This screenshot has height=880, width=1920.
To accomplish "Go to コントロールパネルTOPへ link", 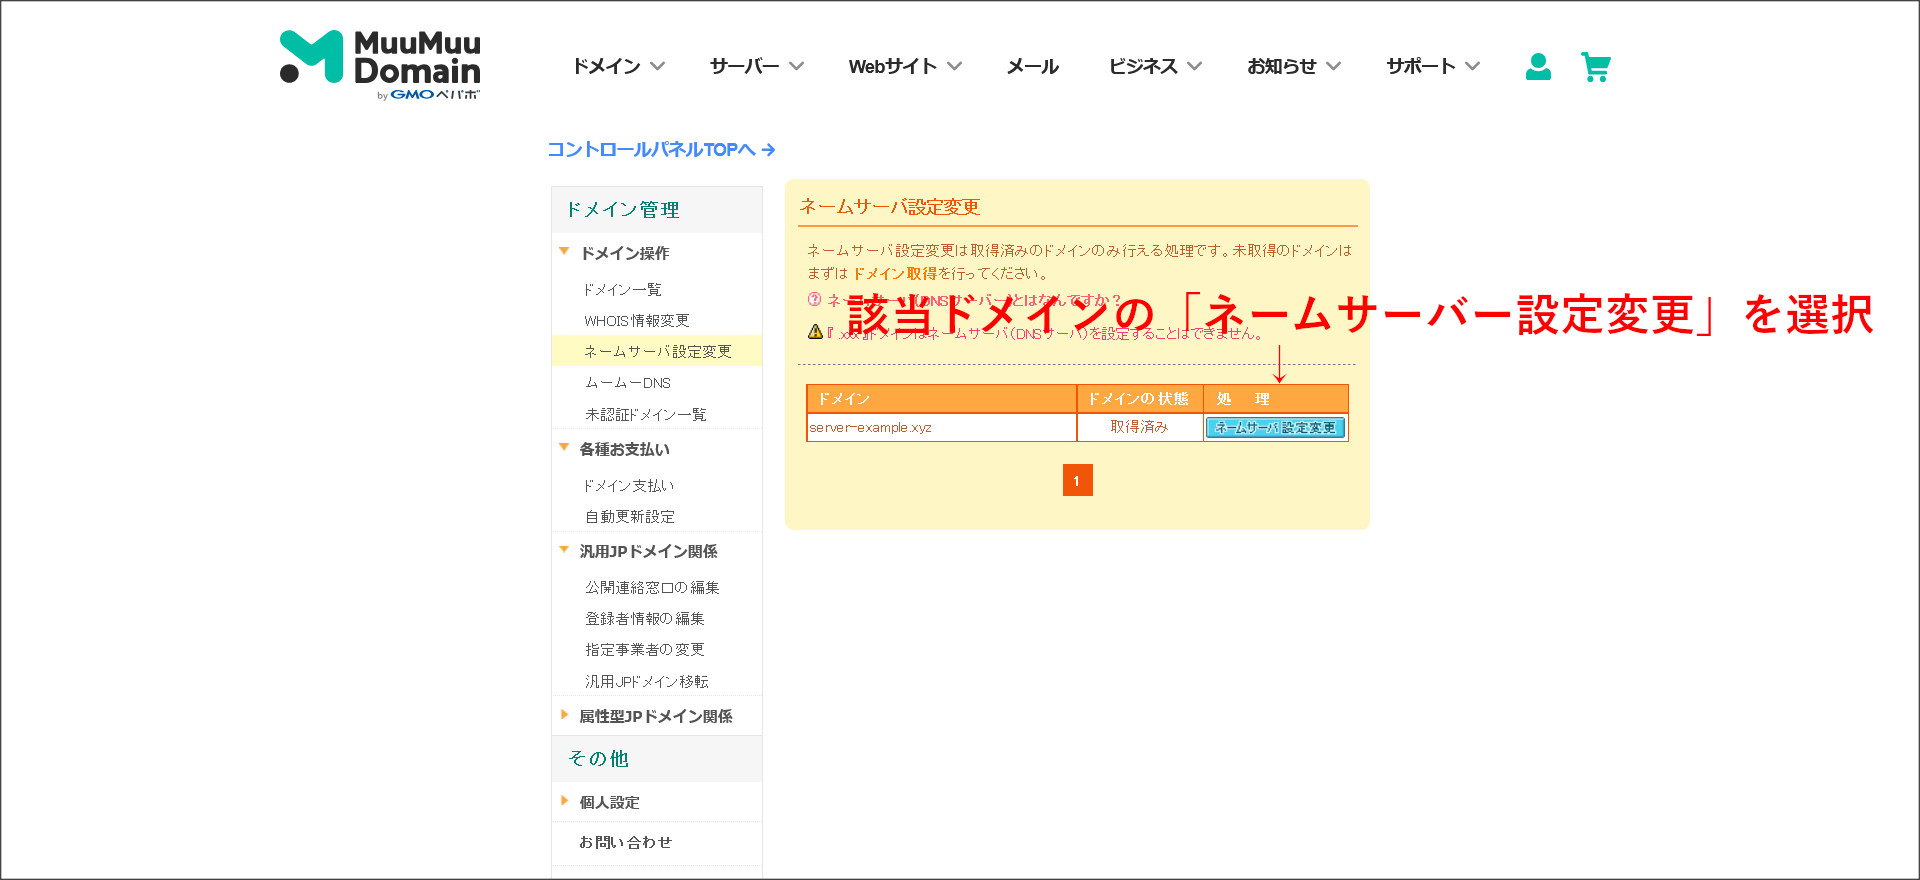I will tap(661, 149).
